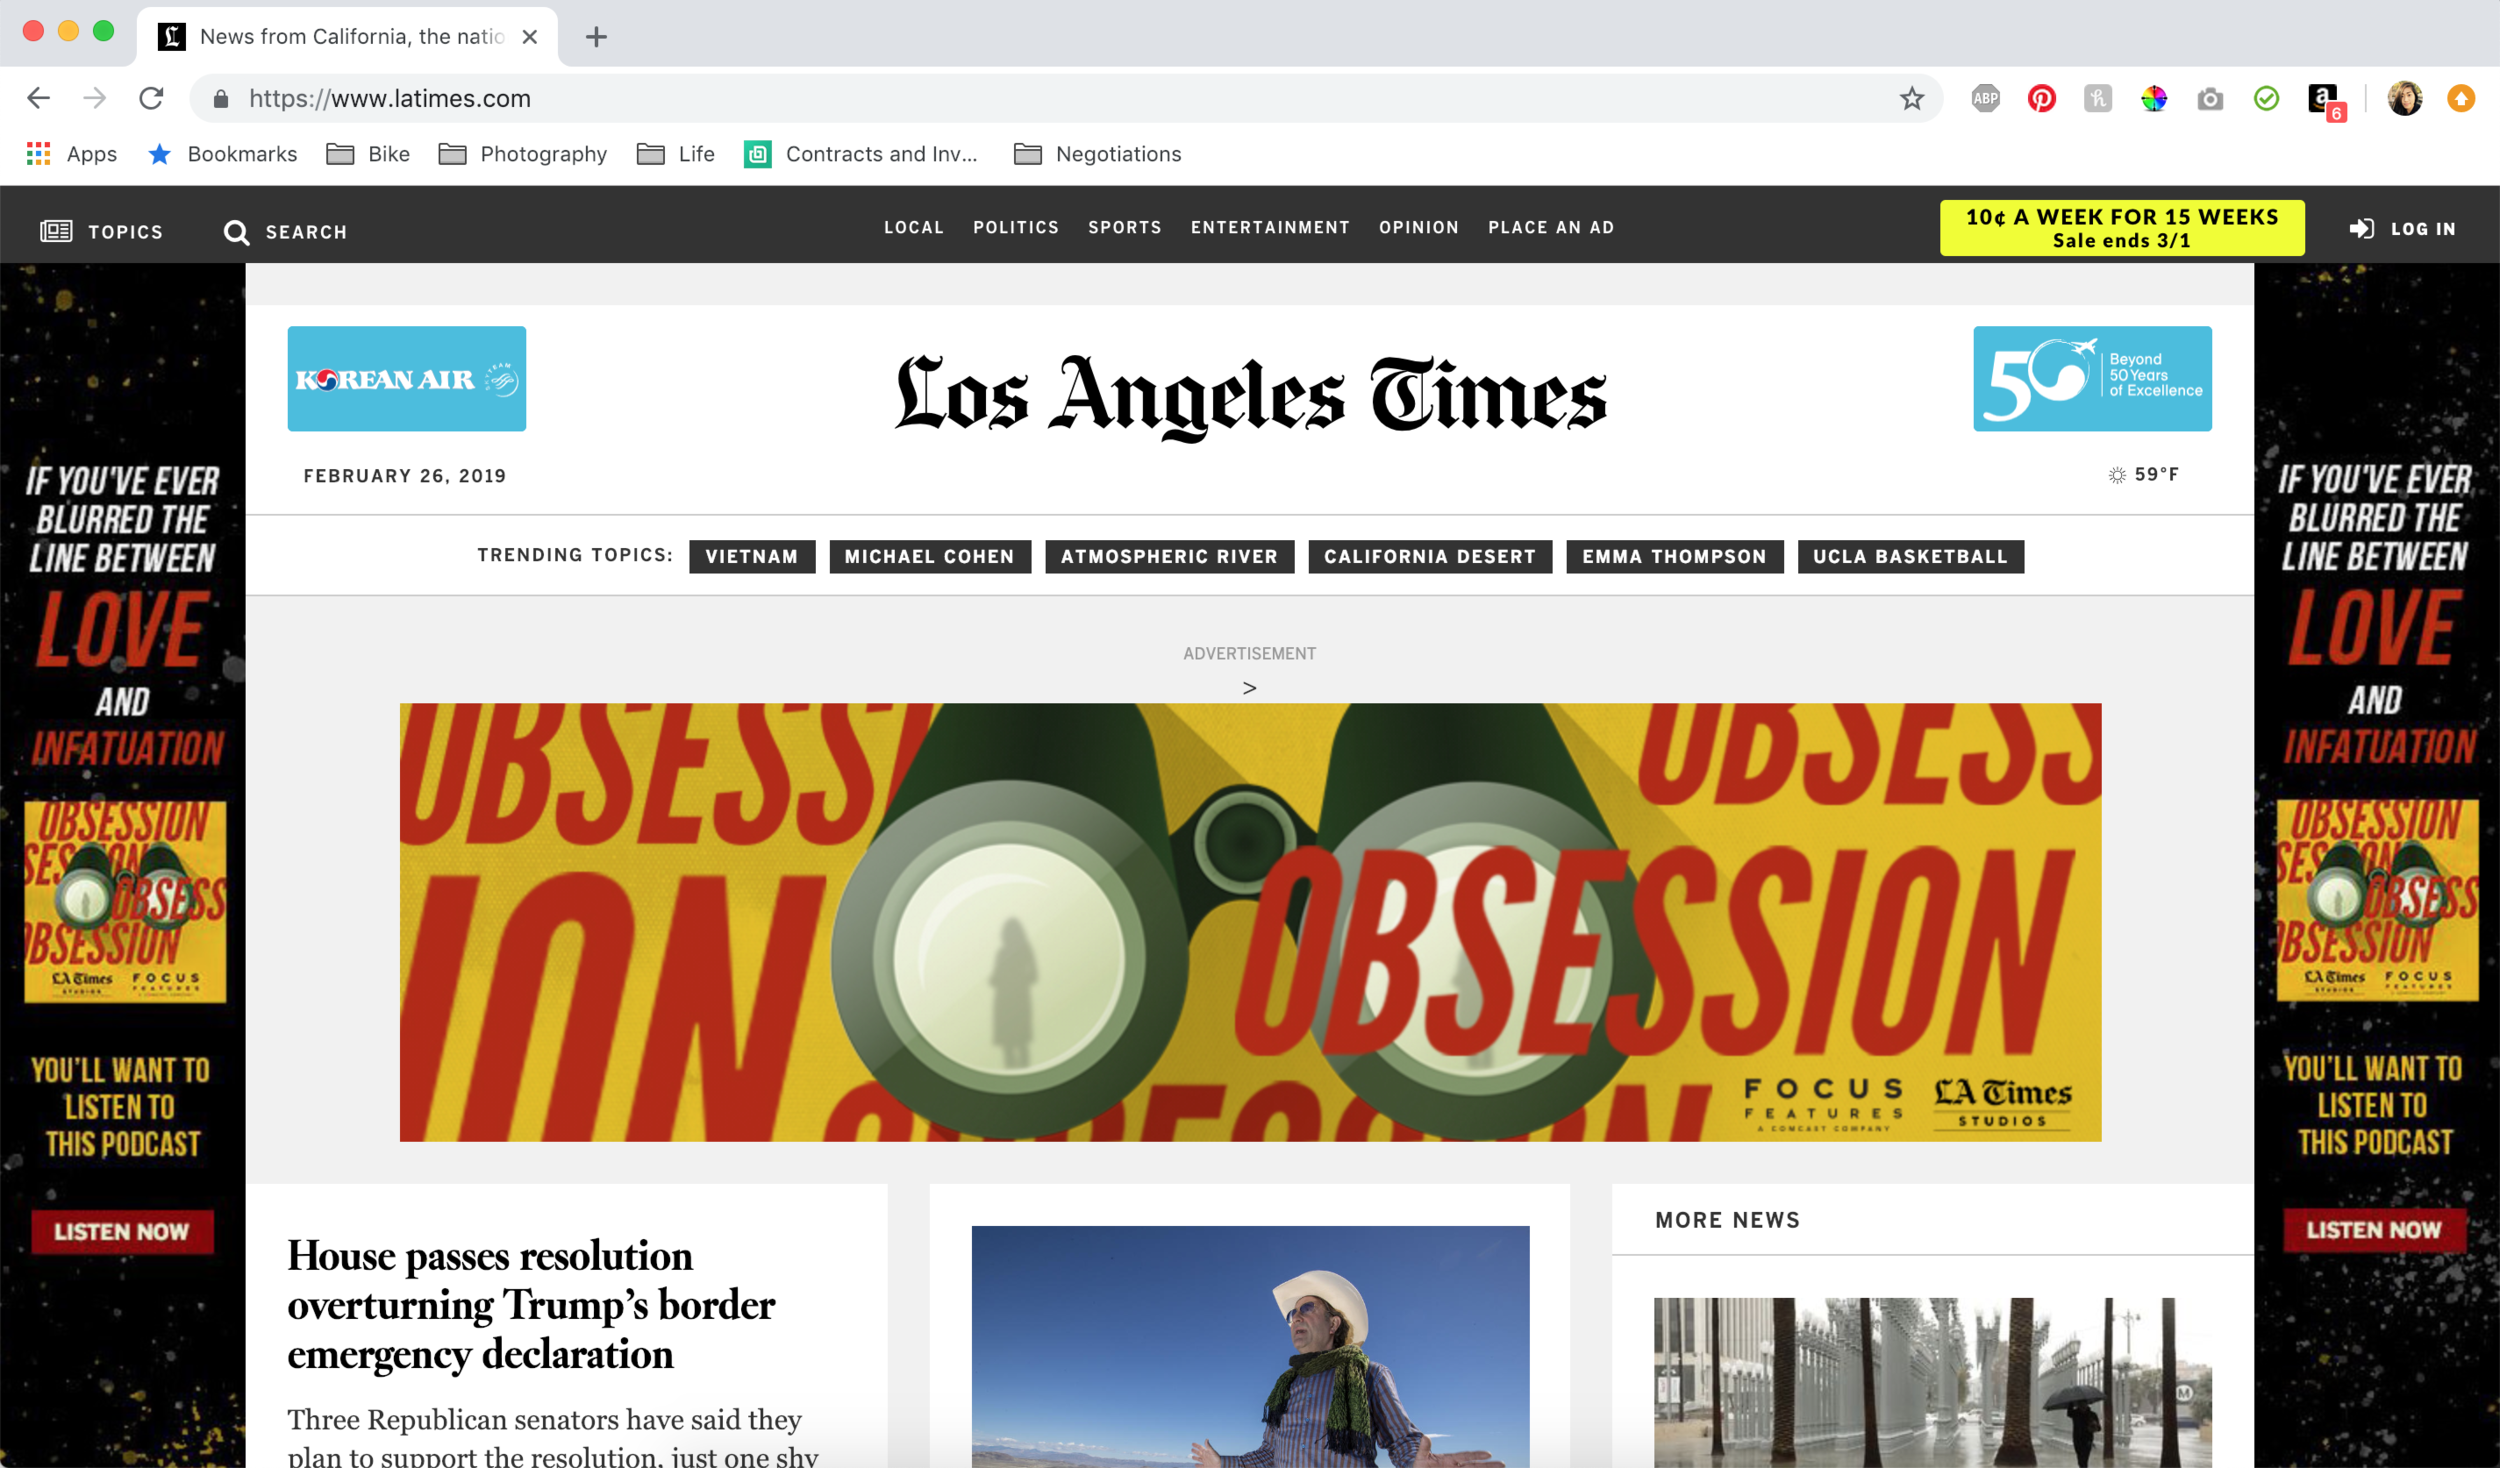
Task: Select the Atmospheric River trending topic
Action: (1169, 556)
